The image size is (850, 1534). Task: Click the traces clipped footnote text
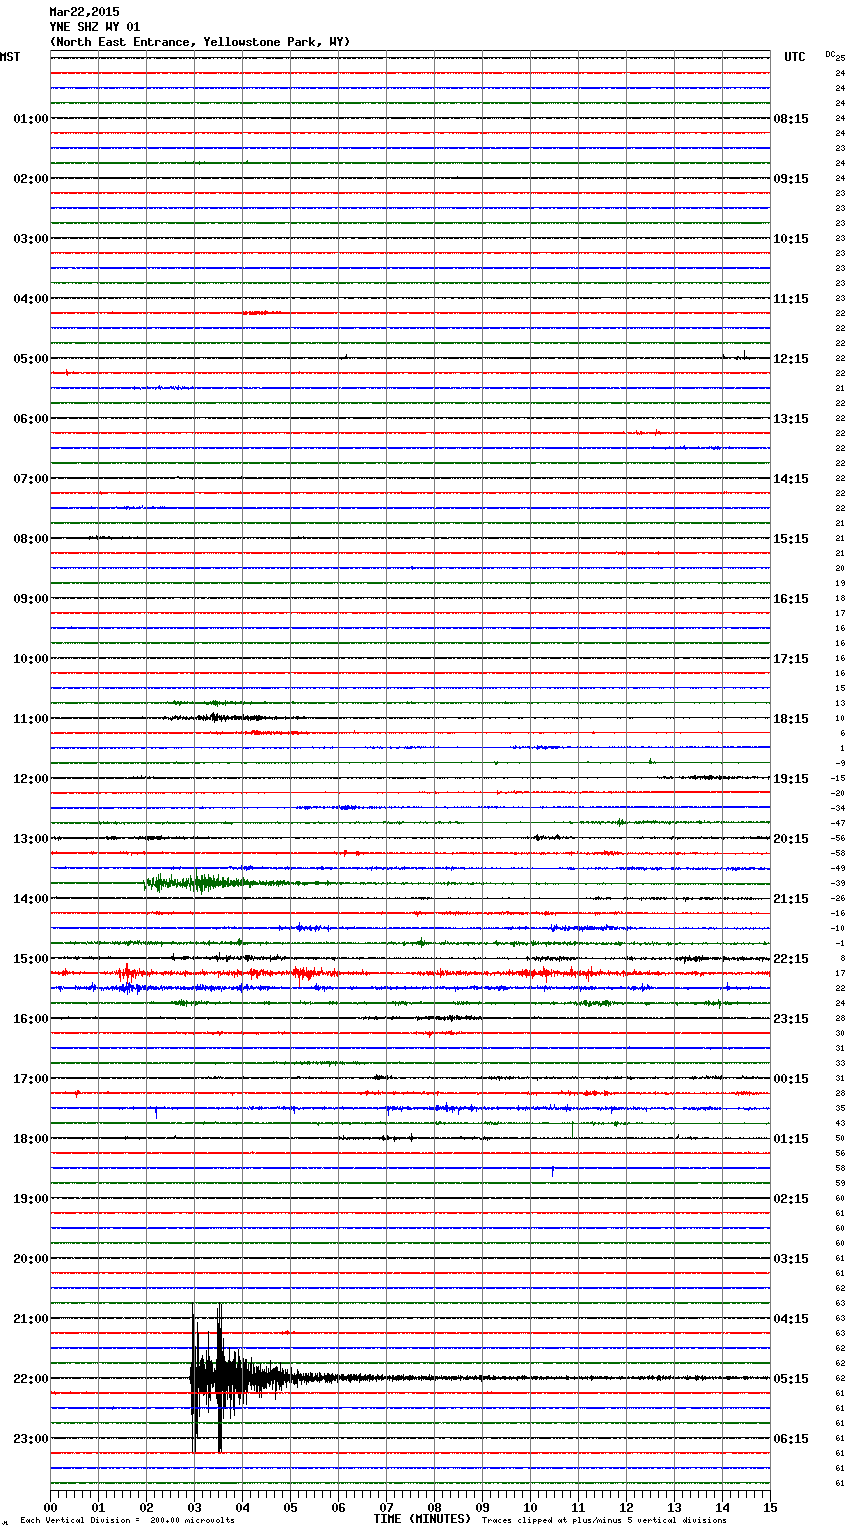[x=604, y=1521]
